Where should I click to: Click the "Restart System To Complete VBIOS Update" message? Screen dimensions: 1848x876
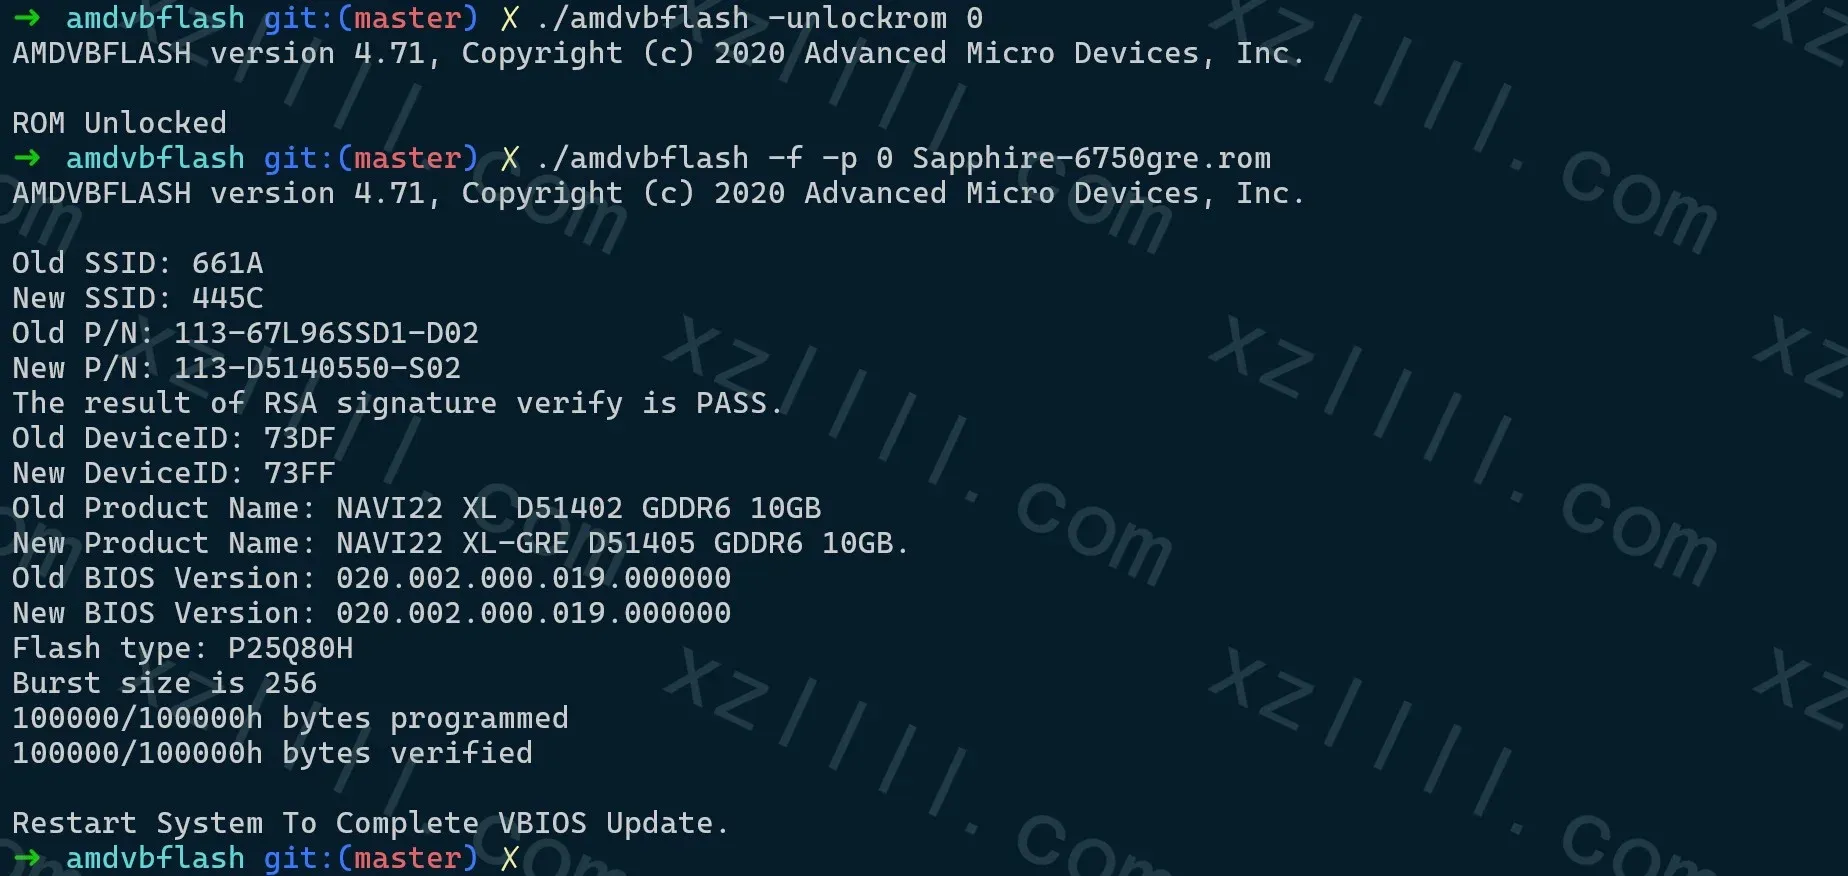[x=370, y=823]
